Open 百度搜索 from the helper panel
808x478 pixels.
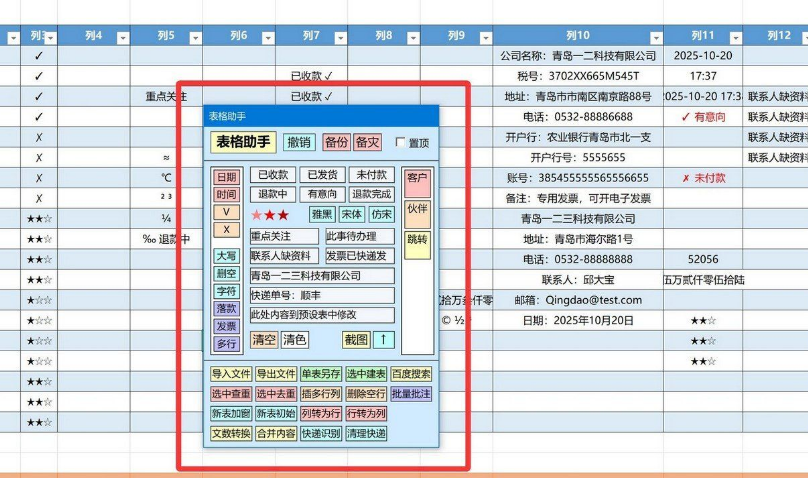411,375
